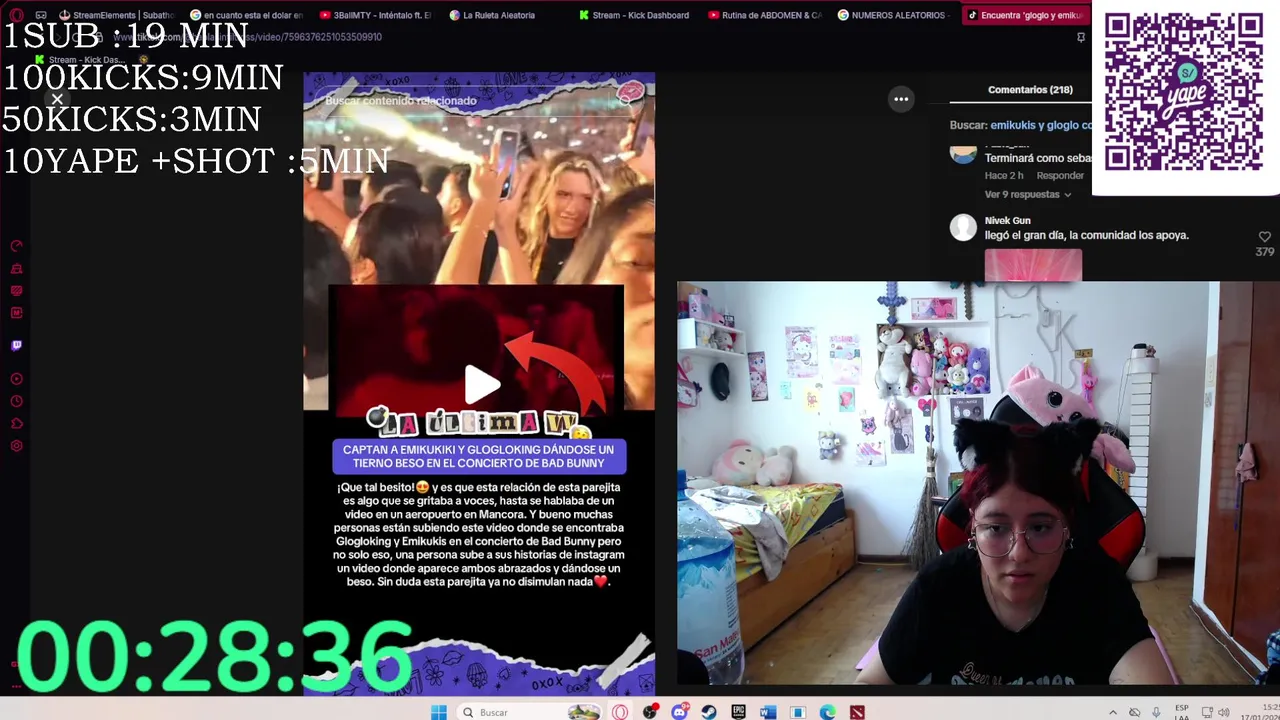Reply to the 'Terminará como seba' comment
Screen dimensions: 1280x720
pyautogui.click(x=1060, y=176)
